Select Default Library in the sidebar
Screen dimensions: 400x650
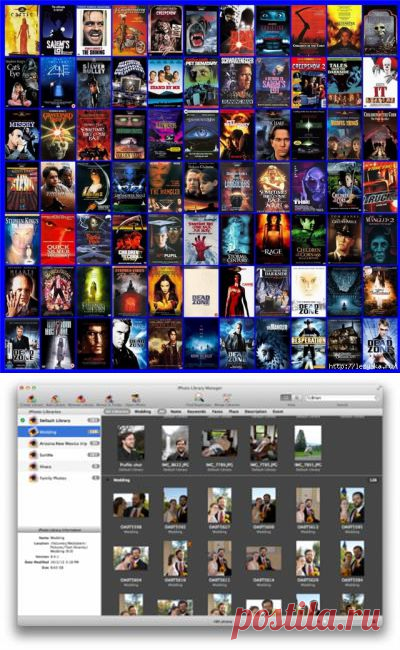pos(59,420)
